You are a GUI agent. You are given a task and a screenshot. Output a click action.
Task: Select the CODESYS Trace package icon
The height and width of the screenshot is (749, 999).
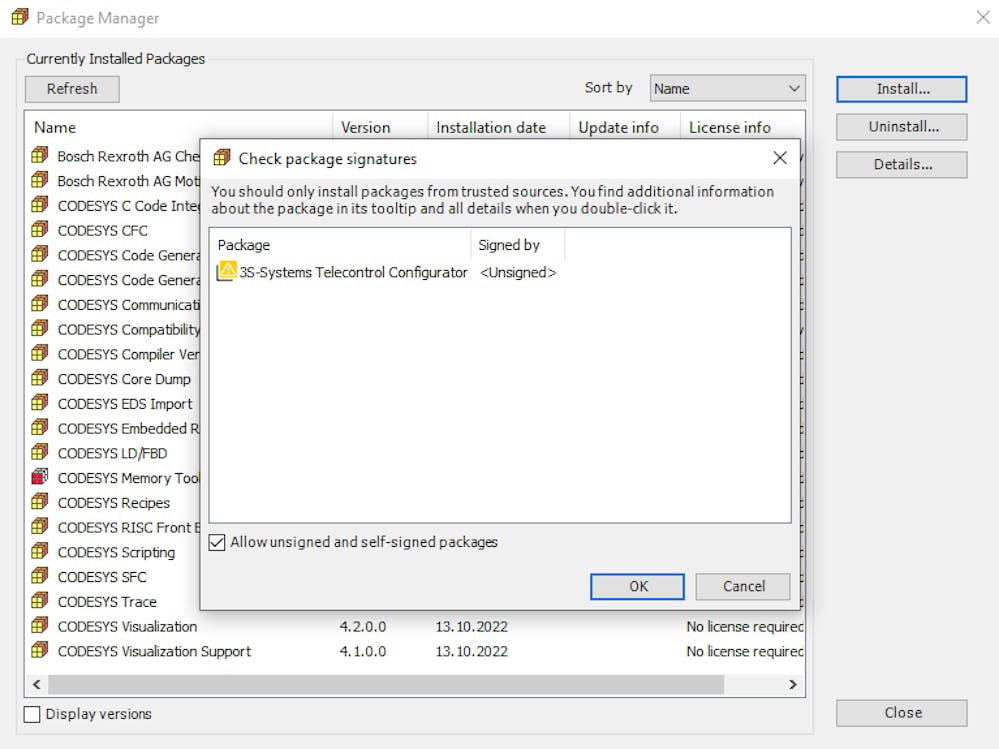tap(40, 601)
